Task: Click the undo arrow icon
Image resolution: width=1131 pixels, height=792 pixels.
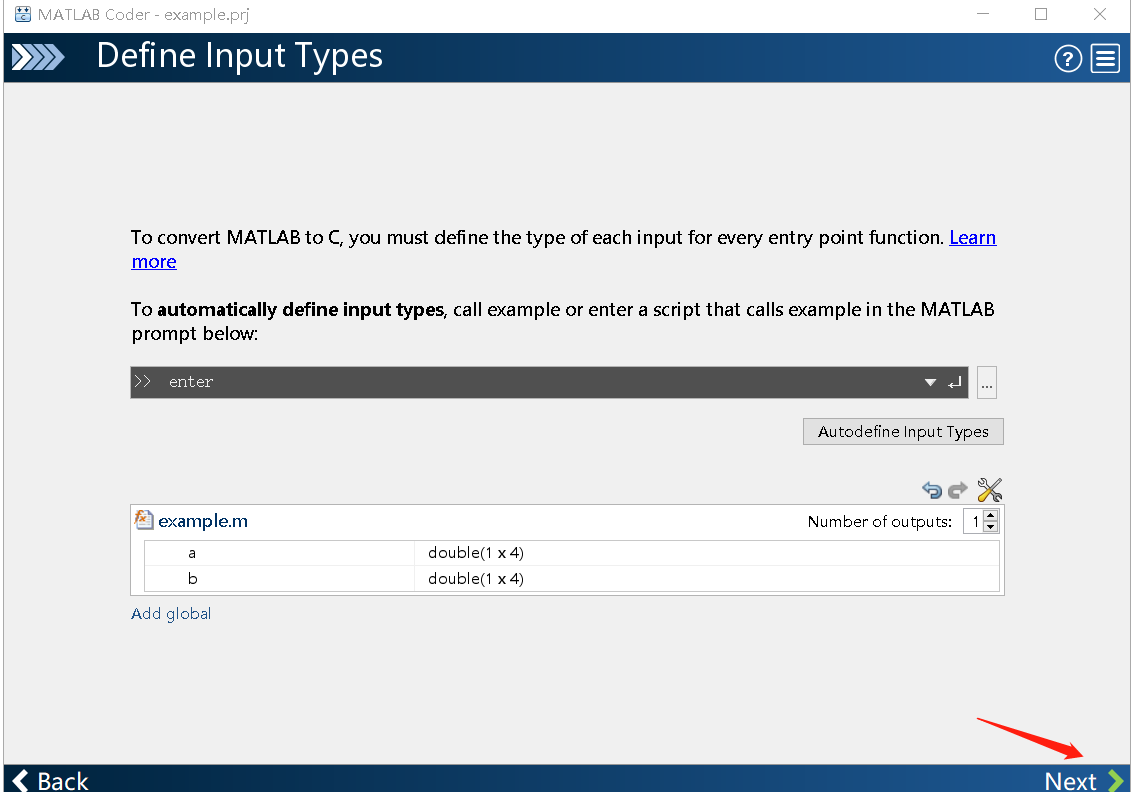Action: point(932,490)
